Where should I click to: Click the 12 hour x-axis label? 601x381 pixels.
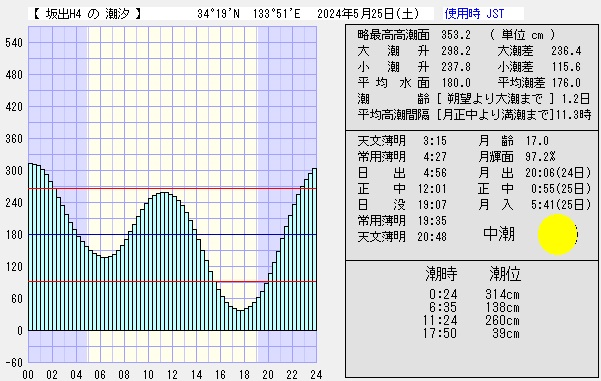click(x=172, y=374)
